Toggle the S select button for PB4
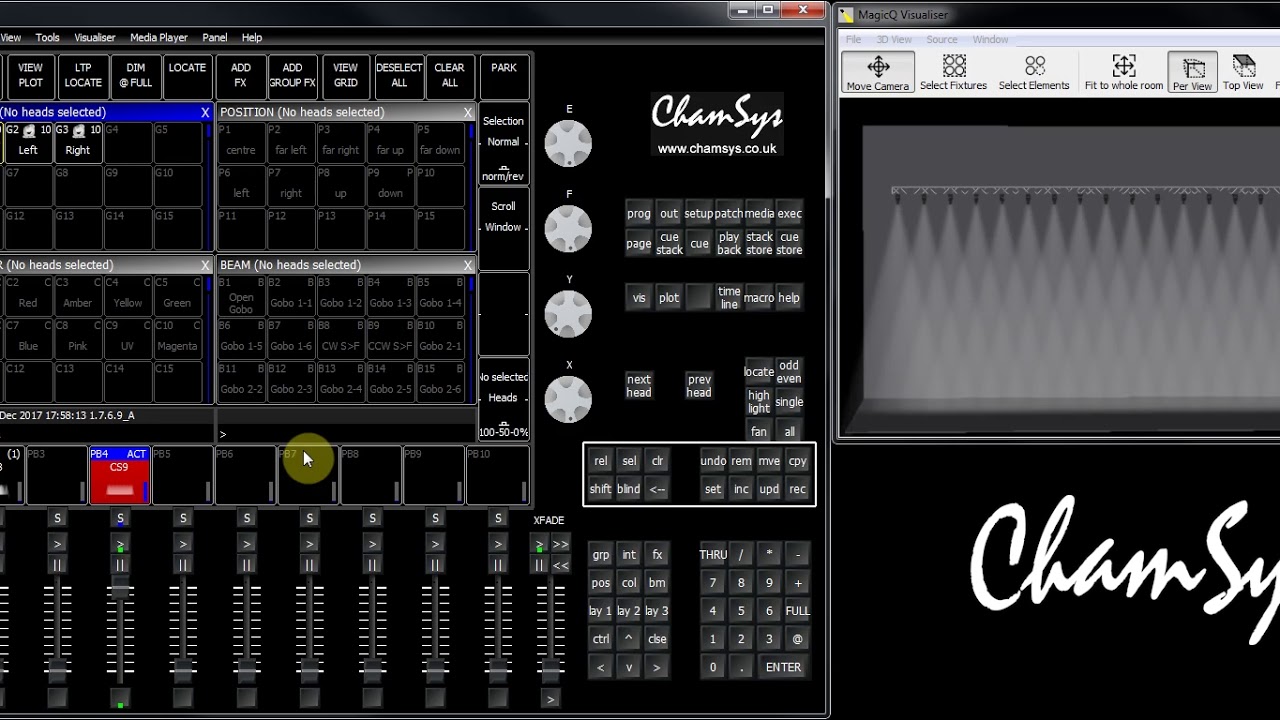1280x720 pixels. (120, 518)
